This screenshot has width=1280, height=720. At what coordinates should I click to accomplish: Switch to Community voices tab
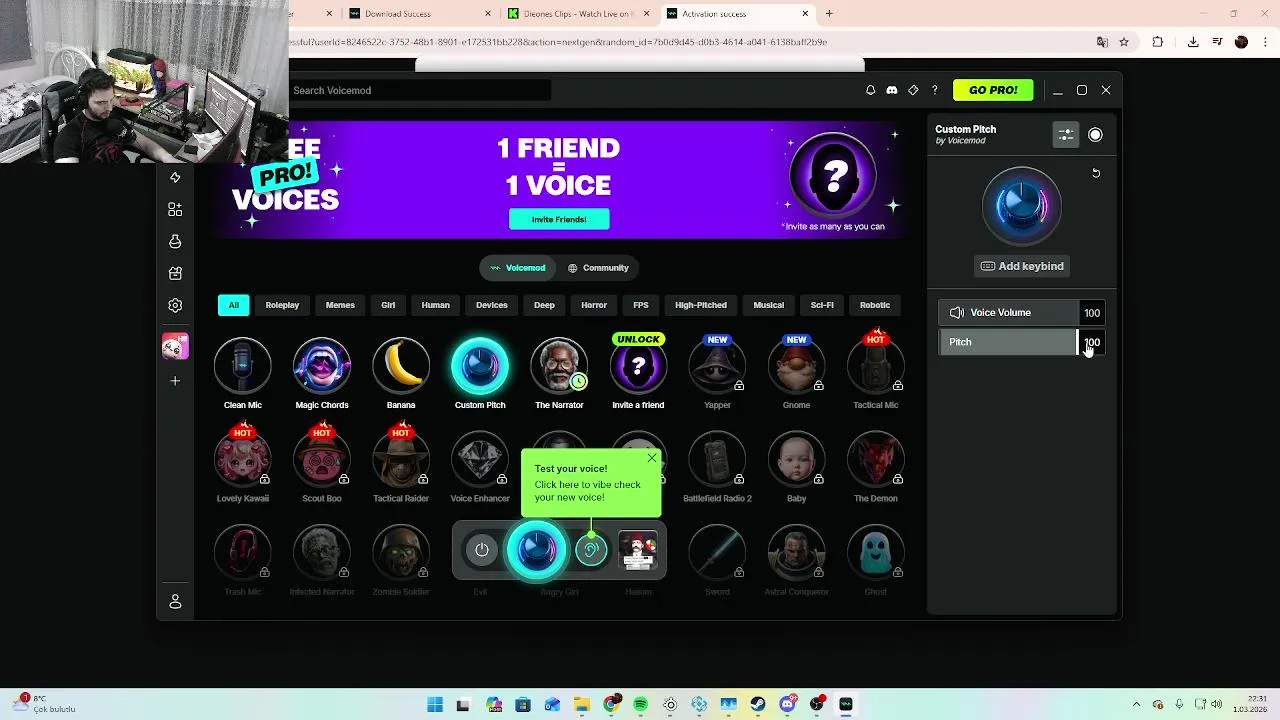coord(598,268)
